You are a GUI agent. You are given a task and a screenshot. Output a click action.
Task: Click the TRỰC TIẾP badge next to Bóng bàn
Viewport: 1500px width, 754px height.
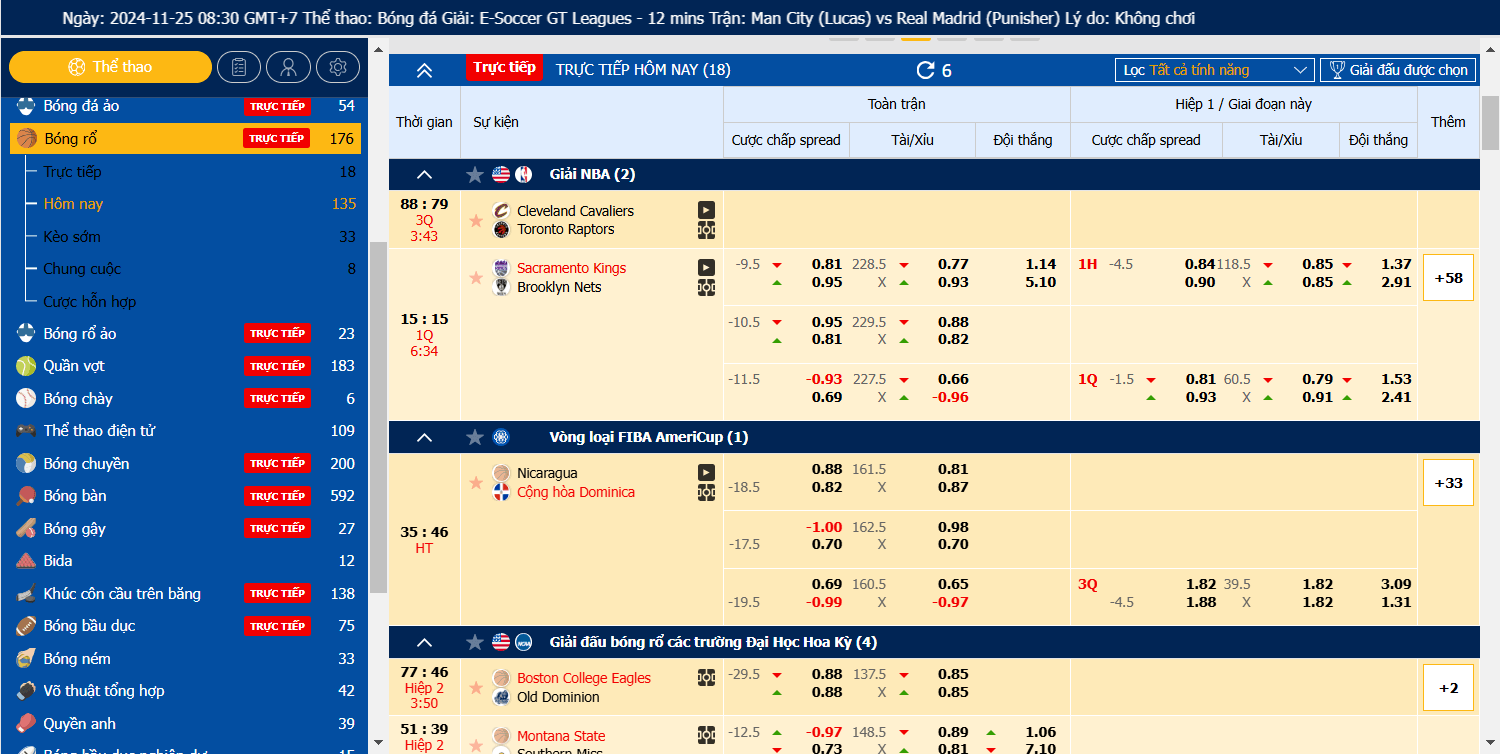[277, 496]
